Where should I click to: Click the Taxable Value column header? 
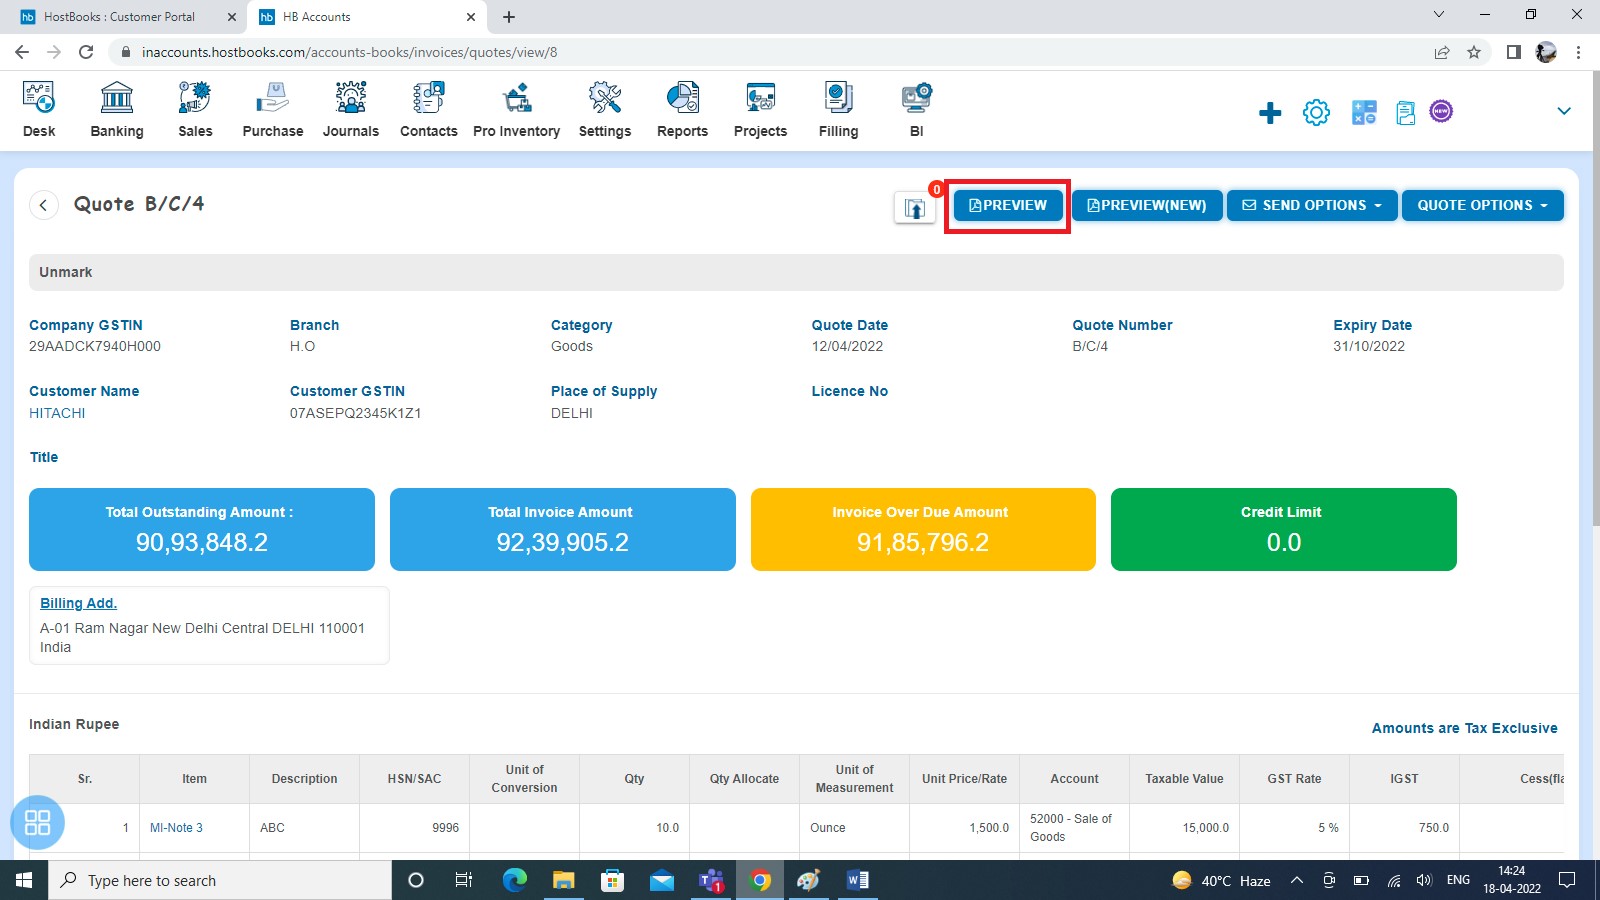1184,779
